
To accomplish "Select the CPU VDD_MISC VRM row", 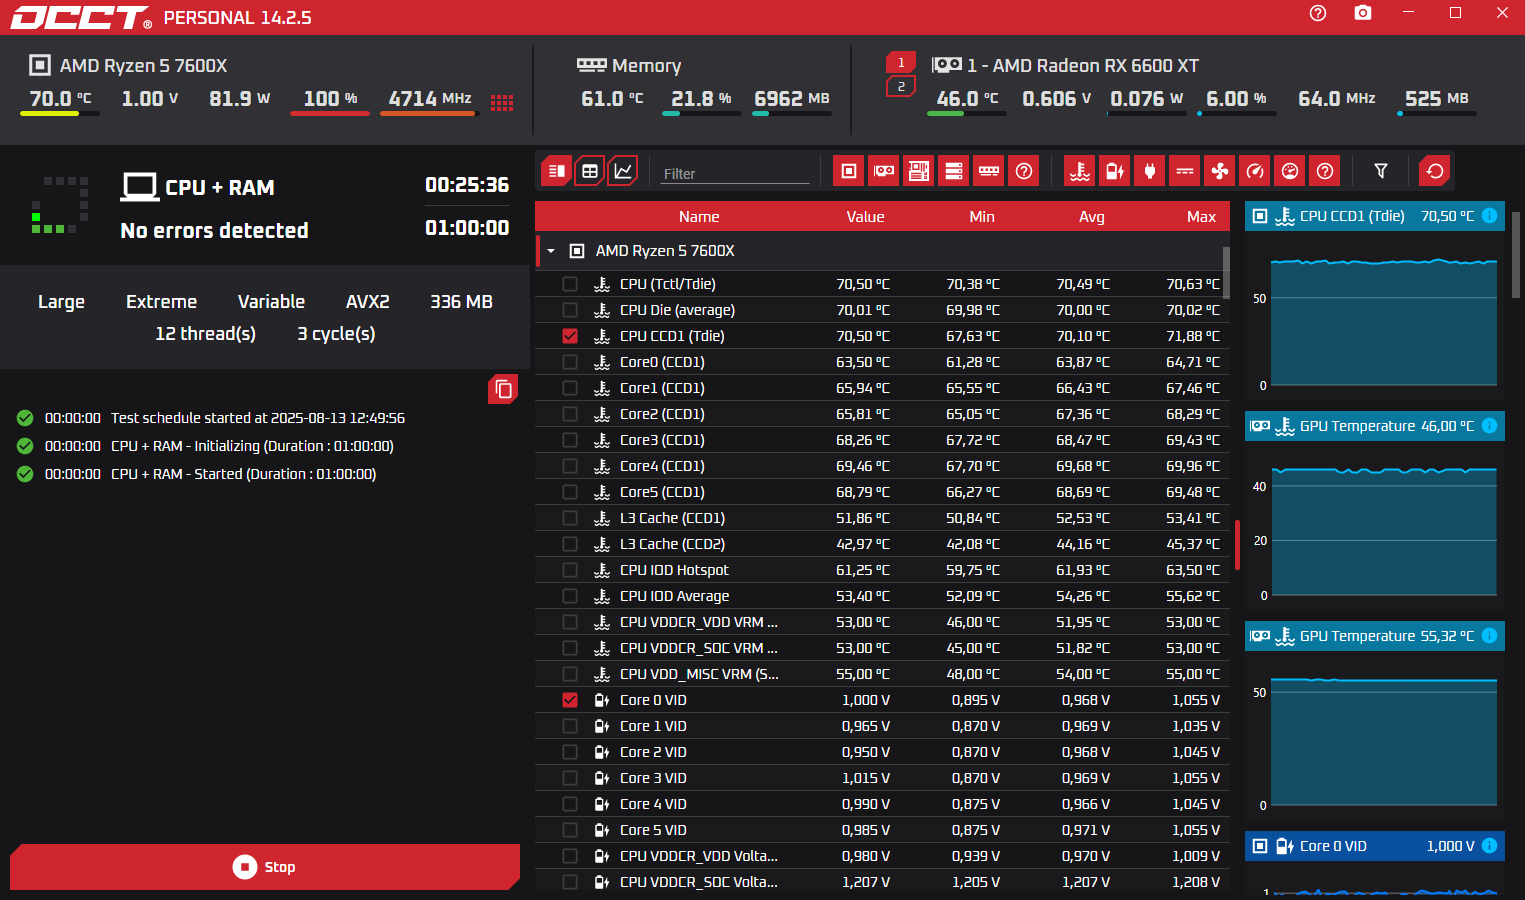I will click(x=884, y=674).
